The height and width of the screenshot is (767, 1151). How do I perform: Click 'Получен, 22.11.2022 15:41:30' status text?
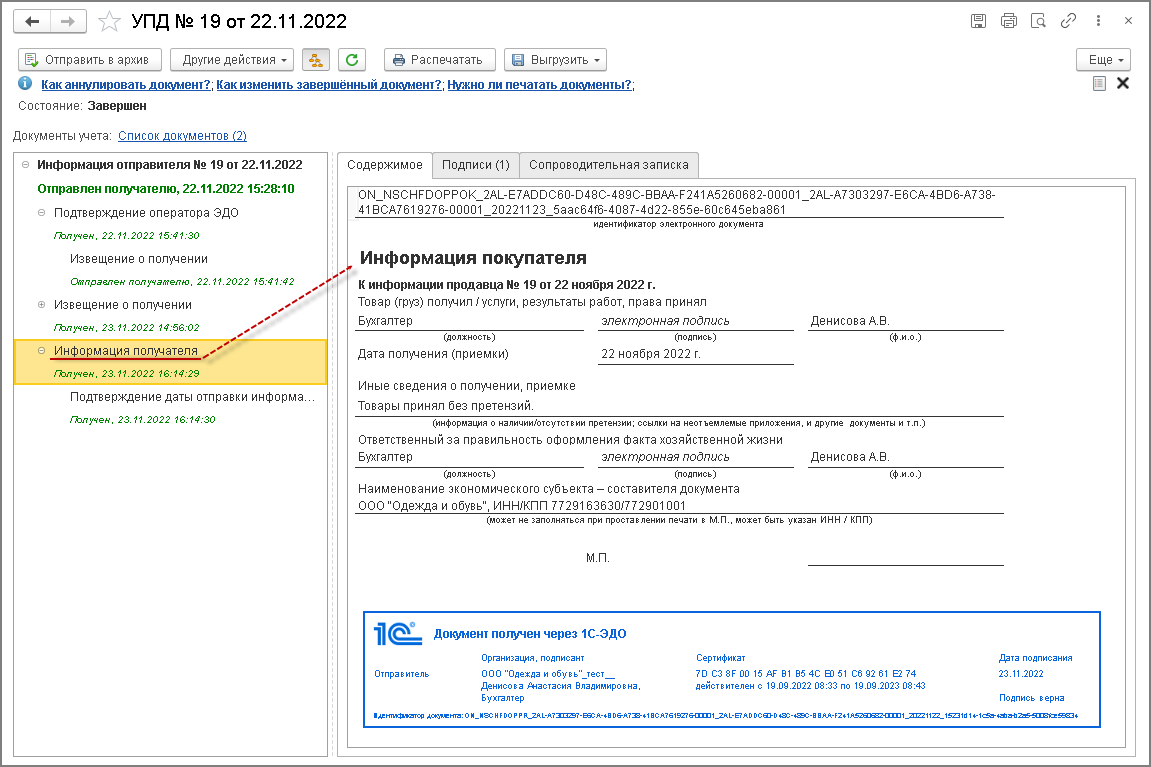[126, 236]
